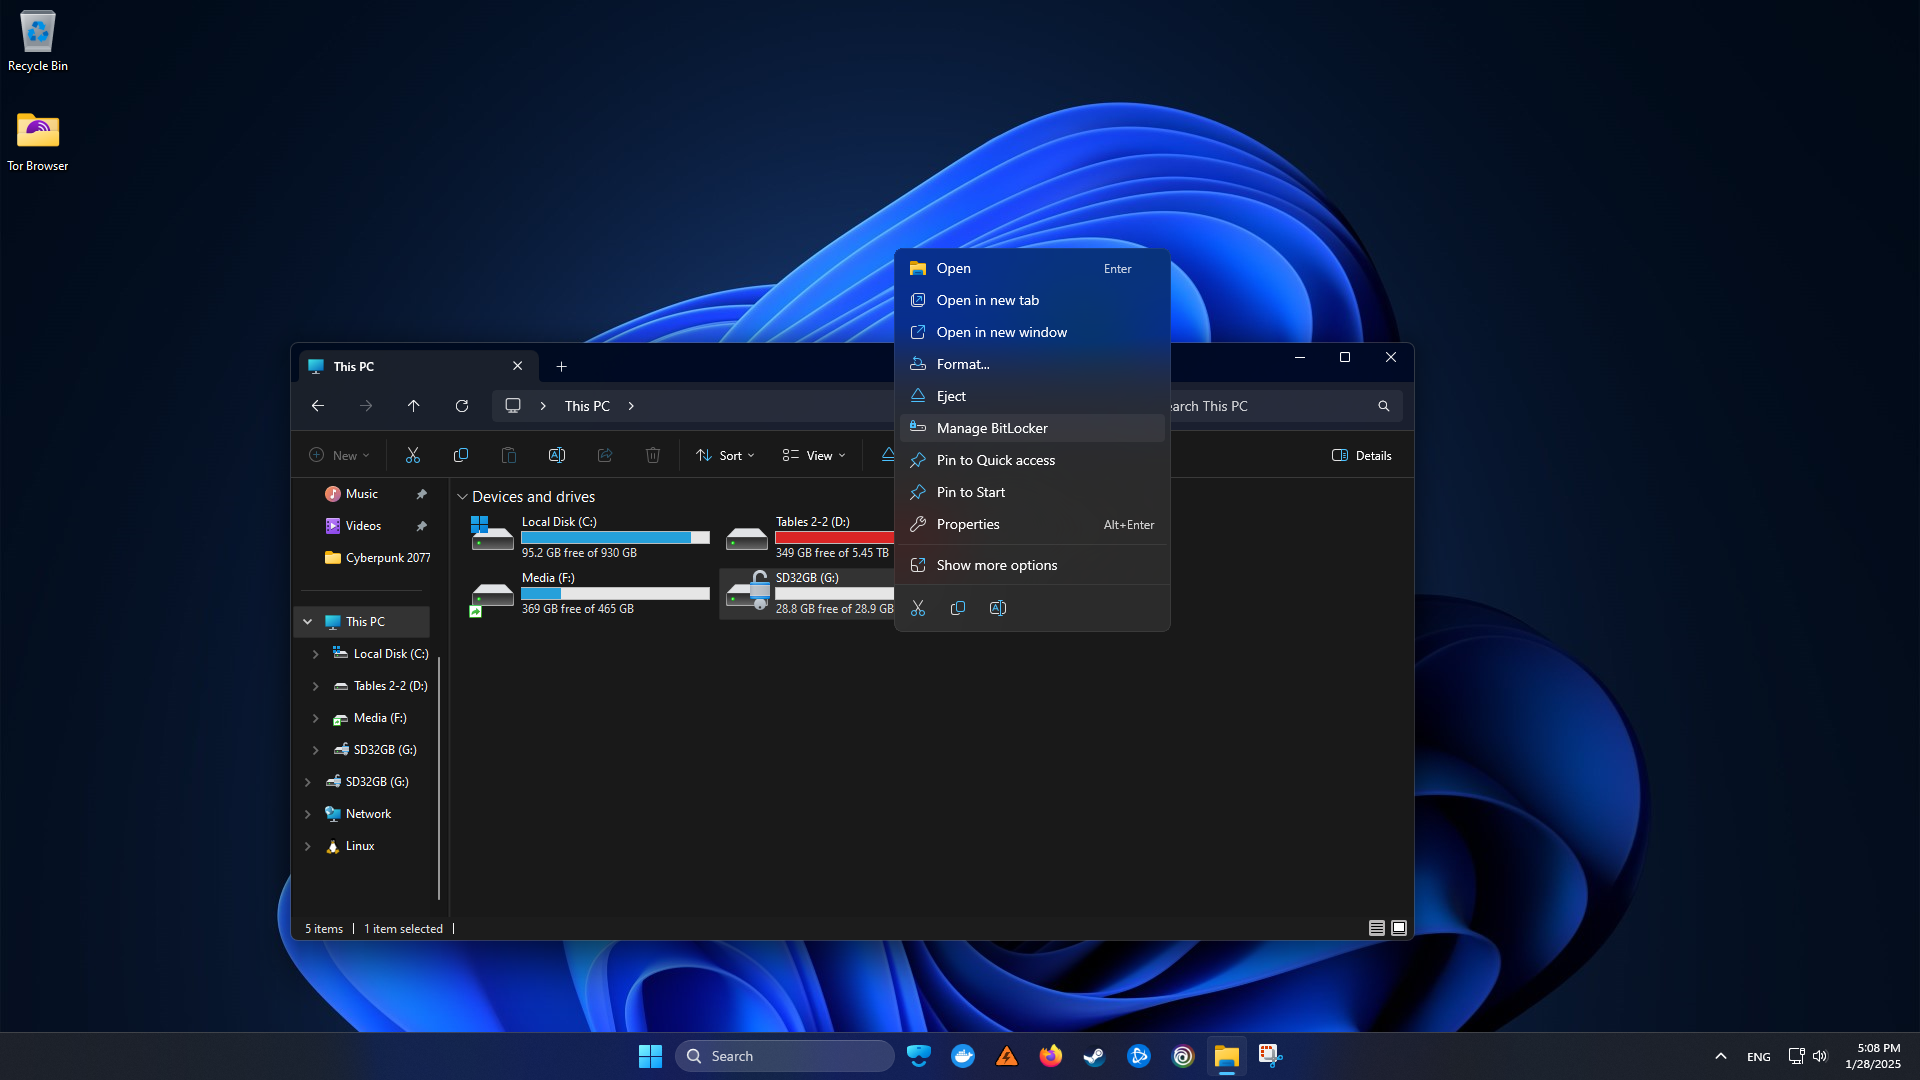The height and width of the screenshot is (1080, 1920).
Task: Open Snipping Tool from the taskbar
Action: pyautogui.click(x=1271, y=1056)
